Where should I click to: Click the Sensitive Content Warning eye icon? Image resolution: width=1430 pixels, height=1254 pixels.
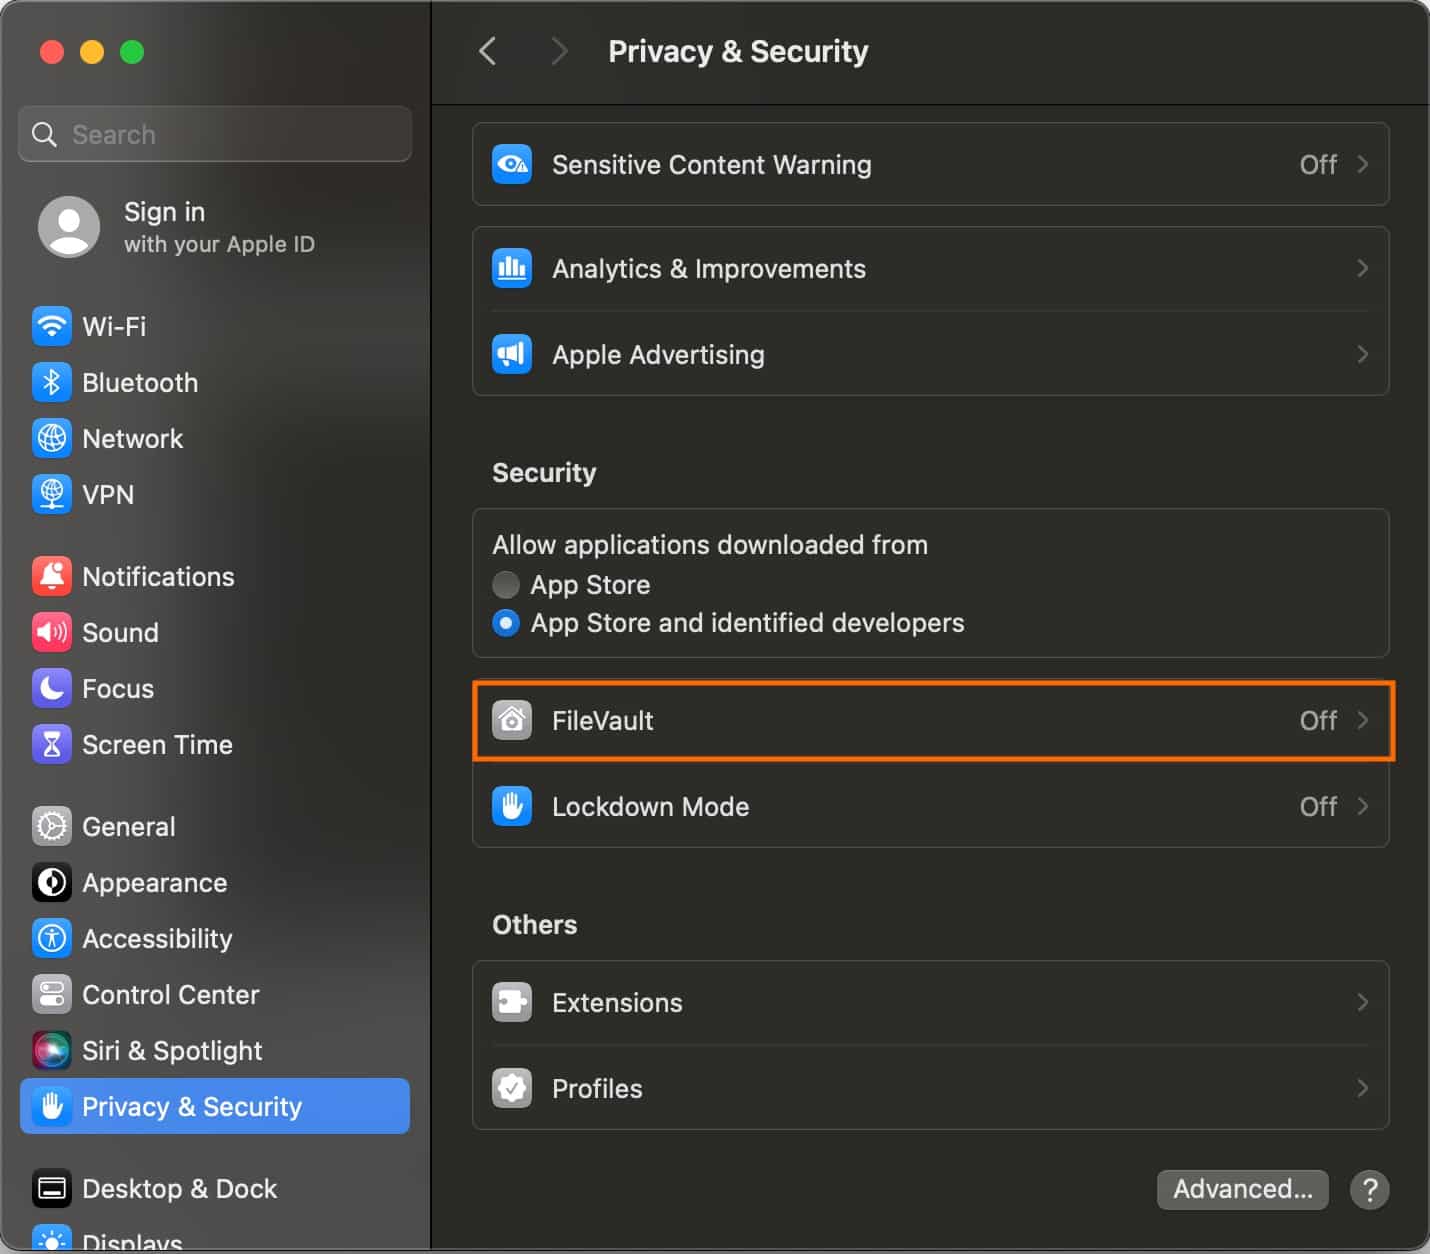(512, 164)
